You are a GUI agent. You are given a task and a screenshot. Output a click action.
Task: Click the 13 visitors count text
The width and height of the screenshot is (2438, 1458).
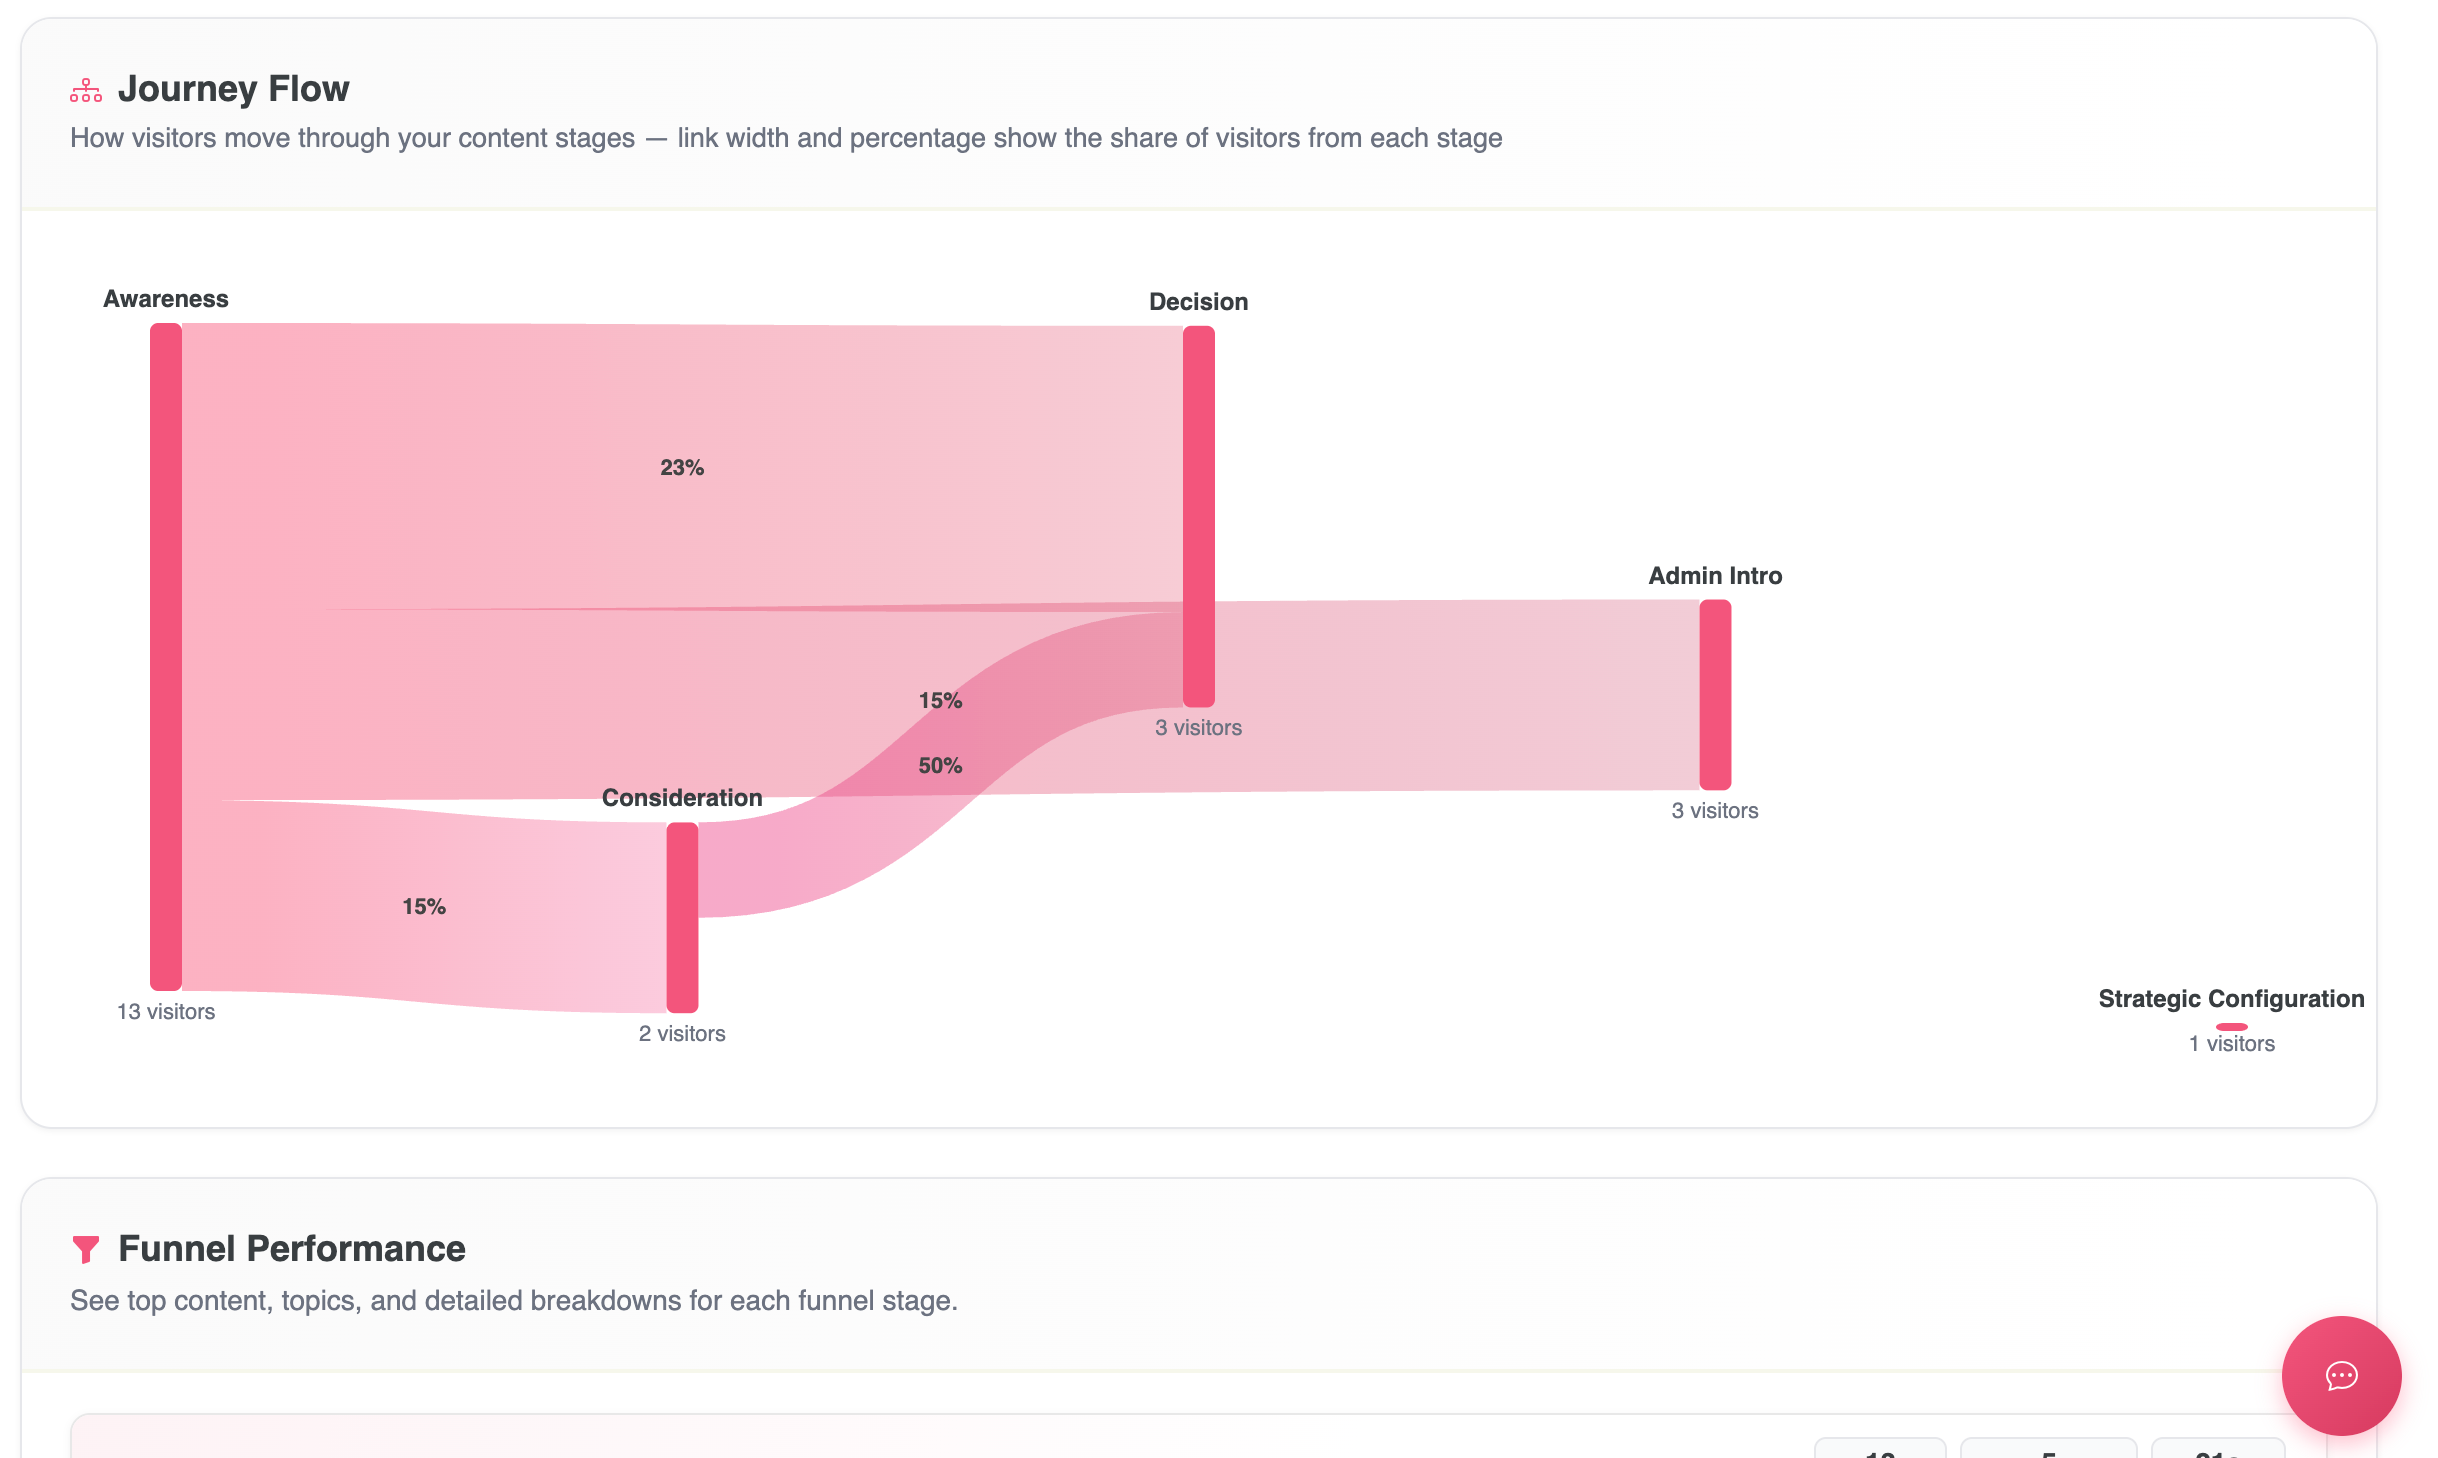pyautogui.click(x=166, y=1012)
